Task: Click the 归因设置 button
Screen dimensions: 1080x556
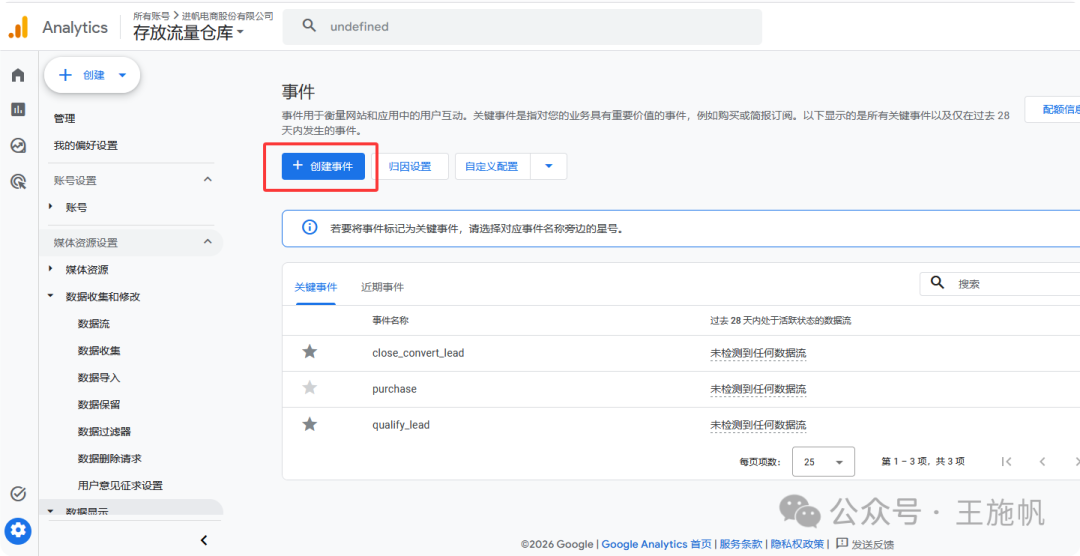Action: pyautogui.click(x=410, y=166)
